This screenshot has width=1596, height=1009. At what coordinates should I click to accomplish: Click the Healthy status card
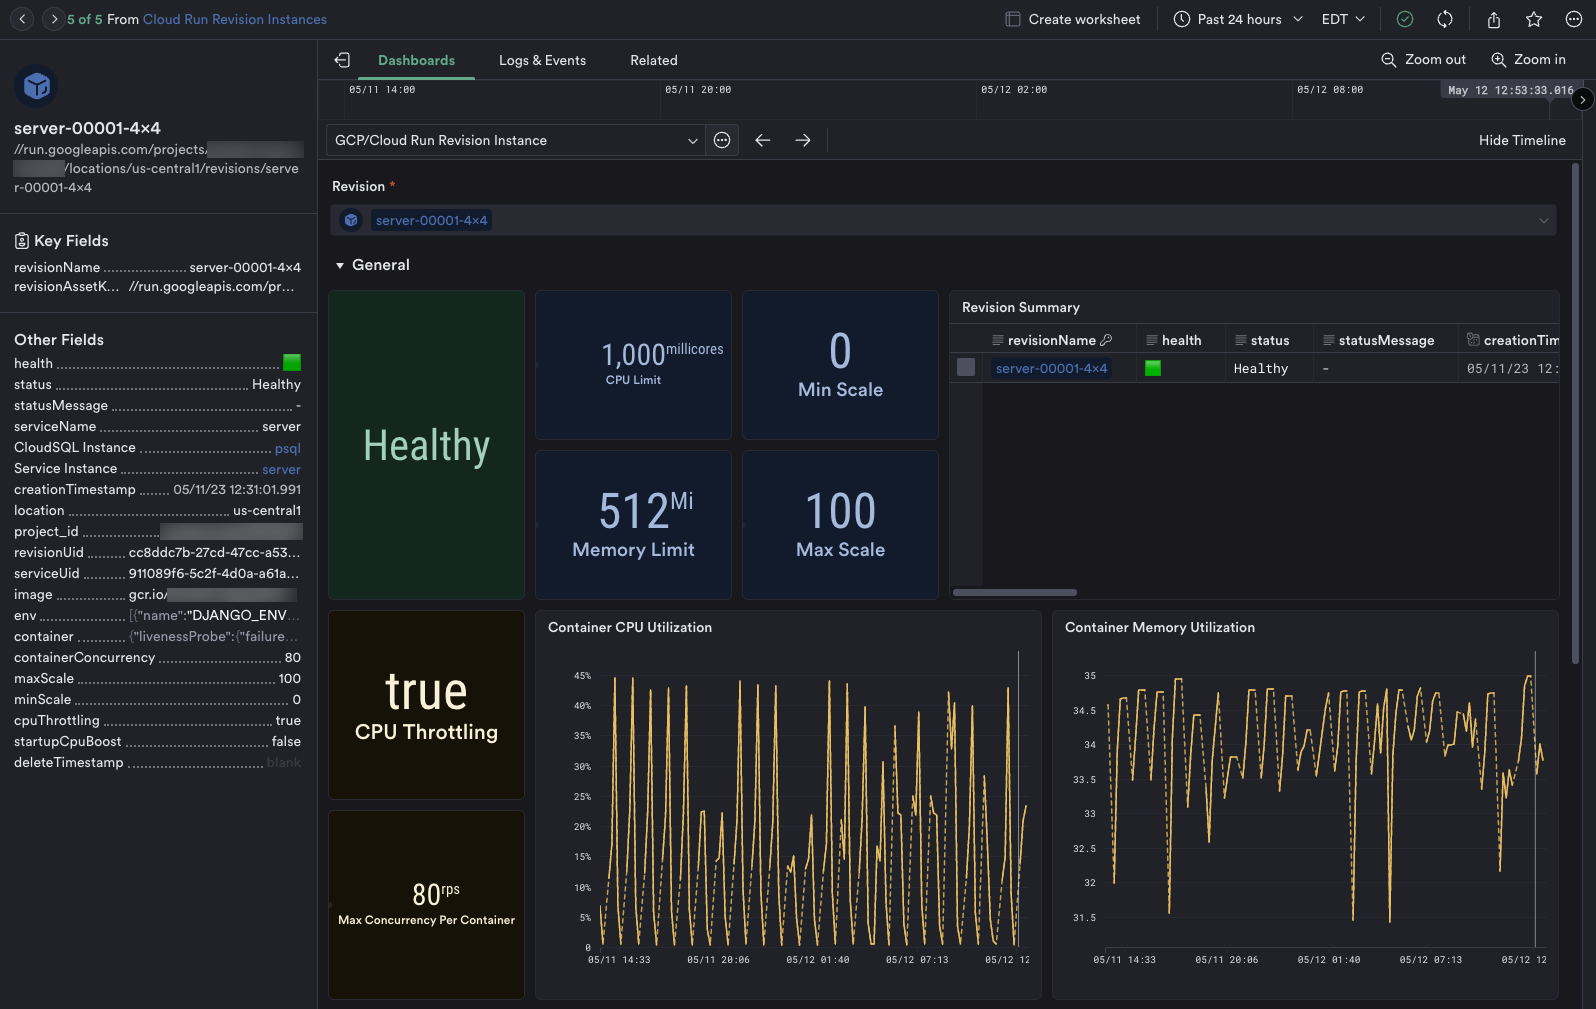click(x=426, y=445)
